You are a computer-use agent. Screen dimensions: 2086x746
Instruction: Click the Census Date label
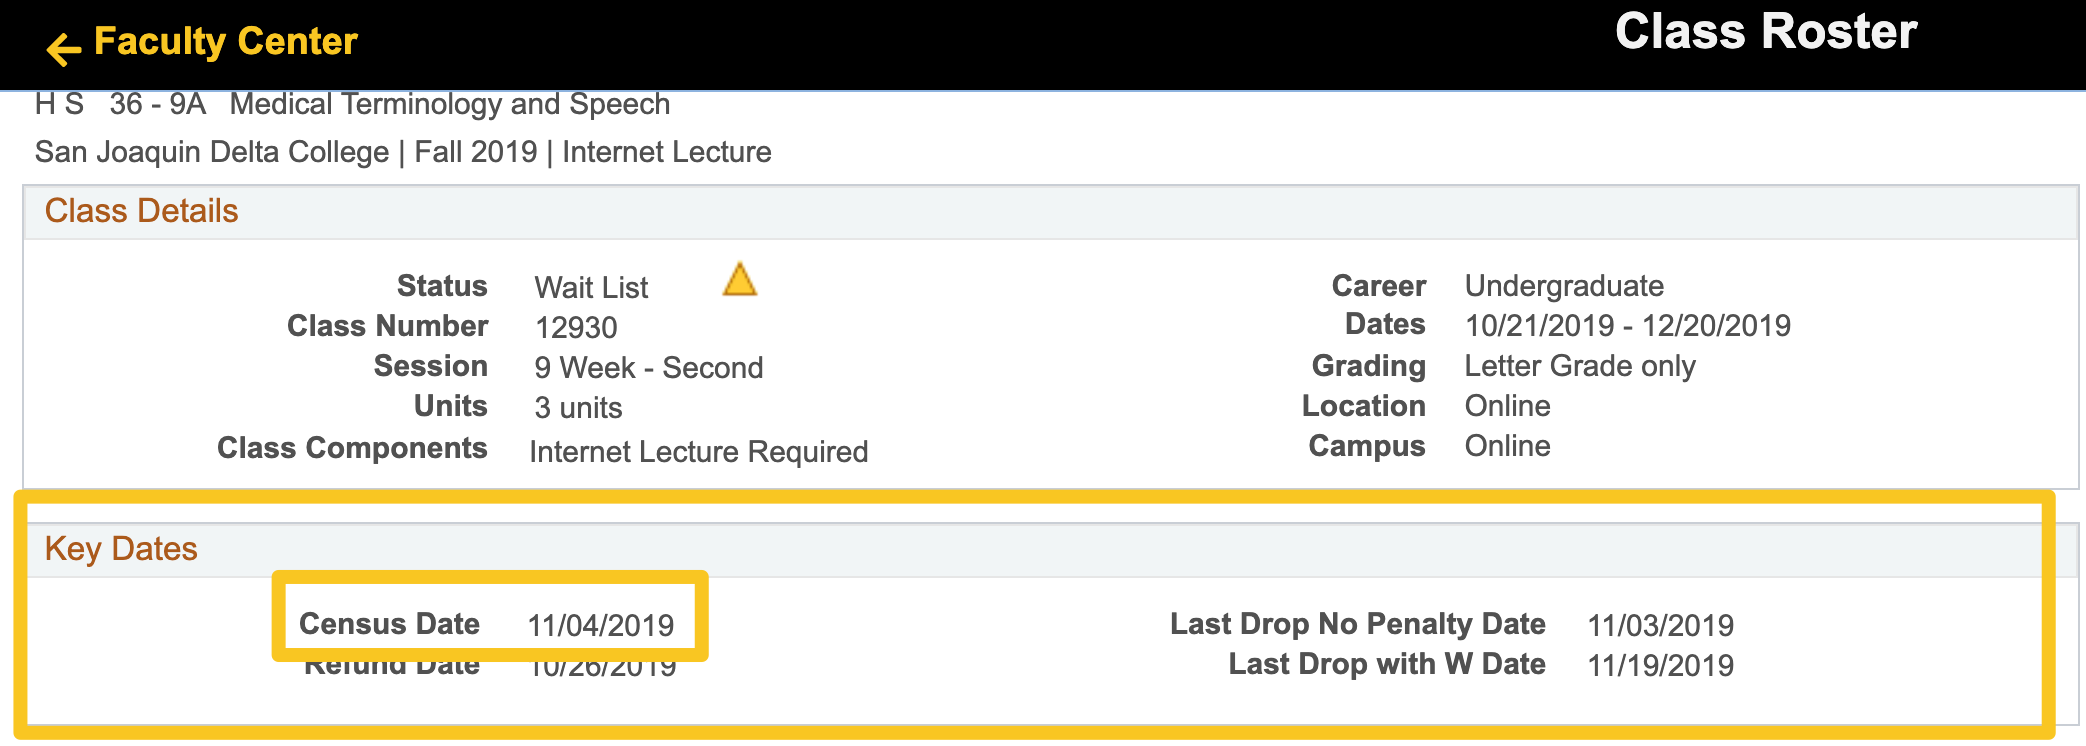pos(389,624)
